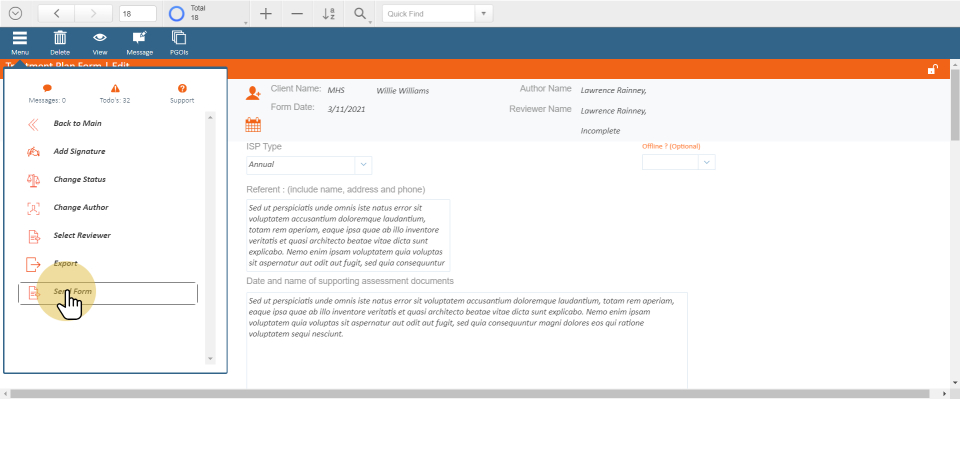Open the Offline optional dropdown
The image size is (960, 469).
tap(707, 162)
